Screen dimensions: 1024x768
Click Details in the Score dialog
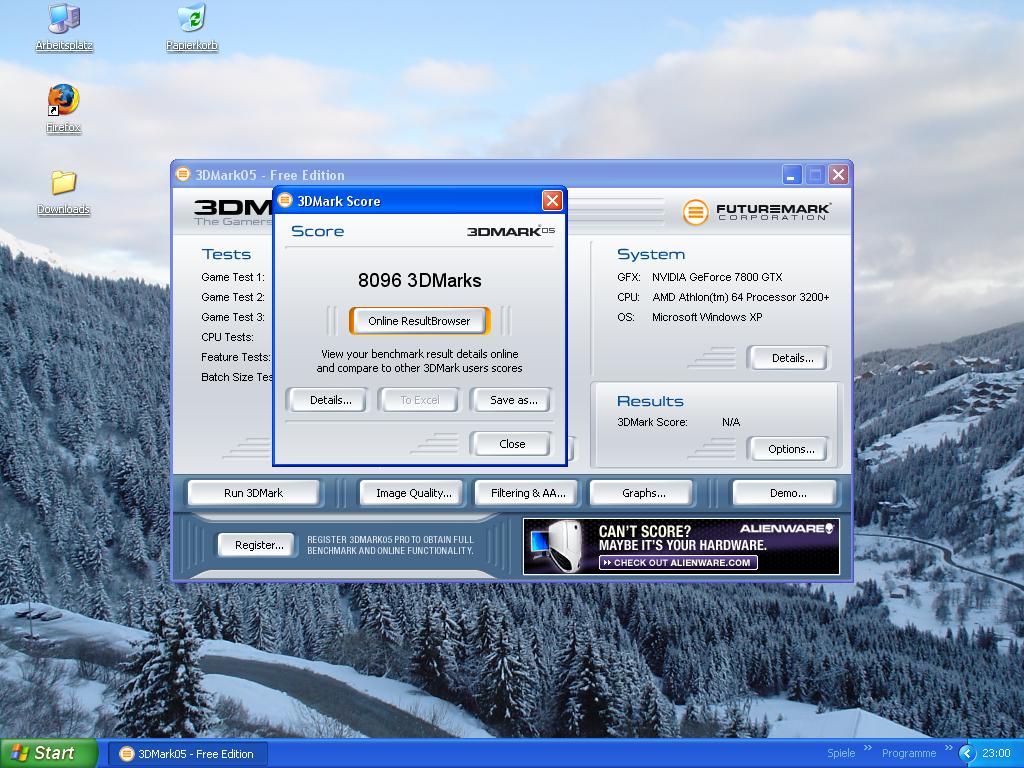pos(330,400)
